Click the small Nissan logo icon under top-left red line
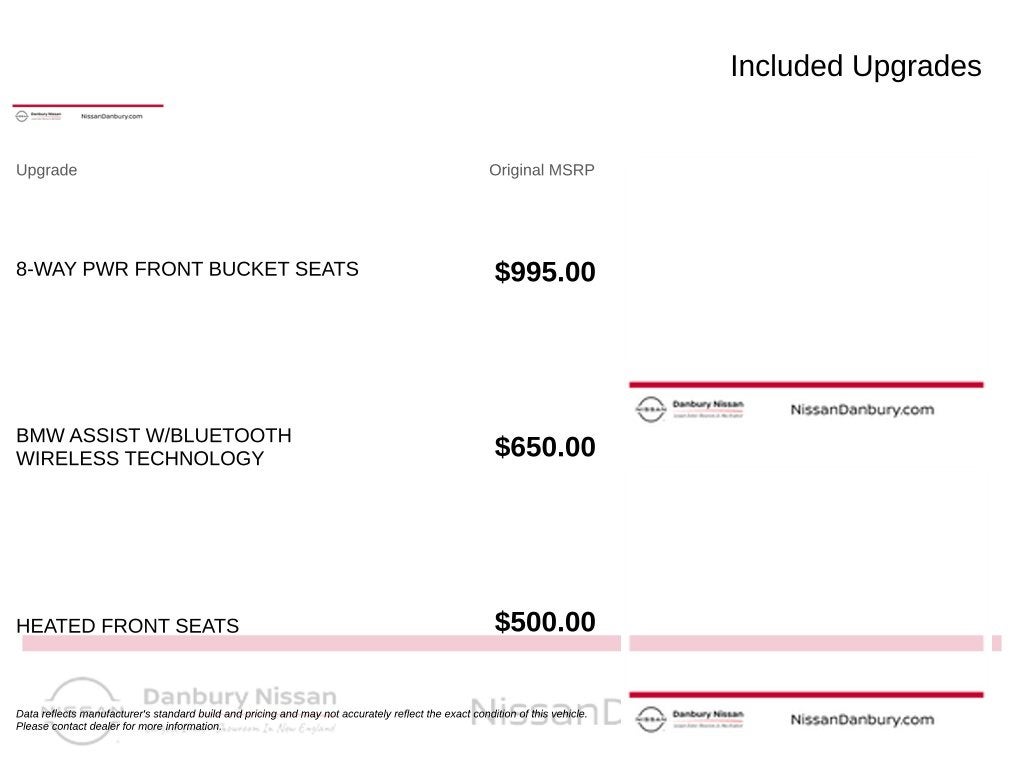Viewport: 1024px width, 768px height. [x=22, y=116]
